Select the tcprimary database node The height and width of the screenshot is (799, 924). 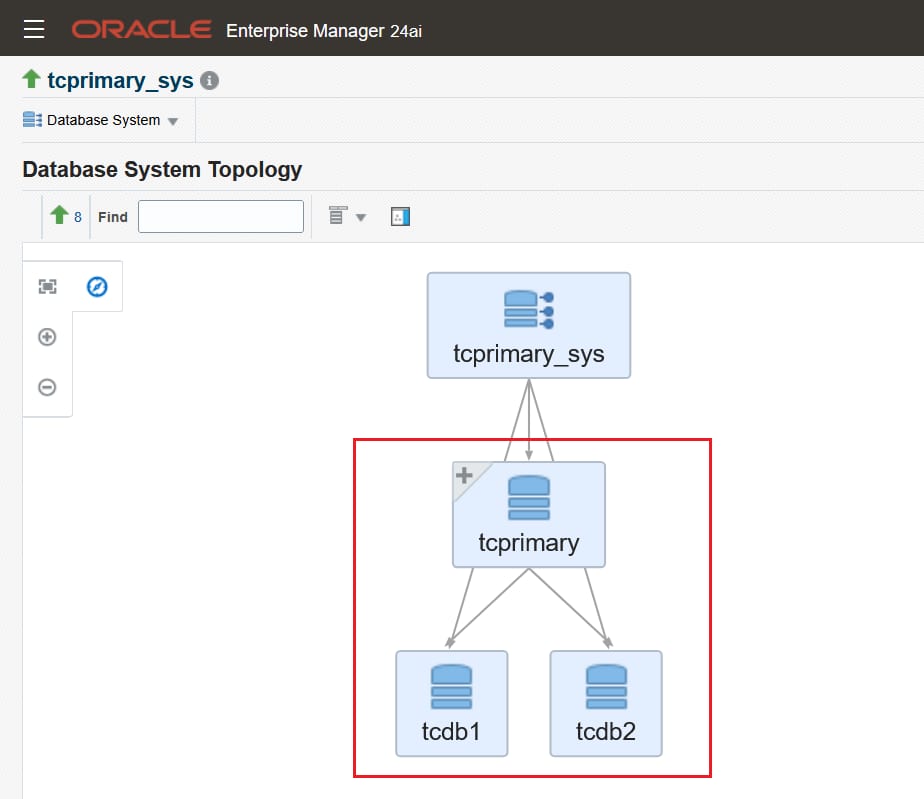pos(529,515)
